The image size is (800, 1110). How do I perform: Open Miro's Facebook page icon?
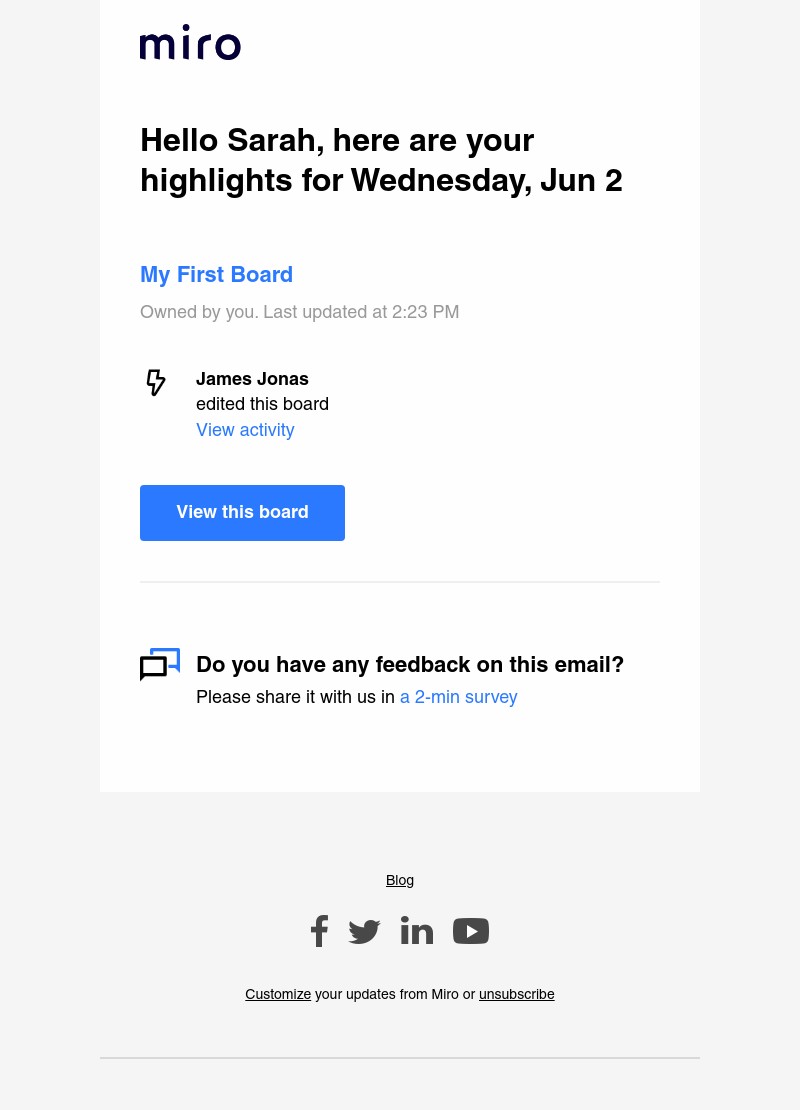coord(319,931)
